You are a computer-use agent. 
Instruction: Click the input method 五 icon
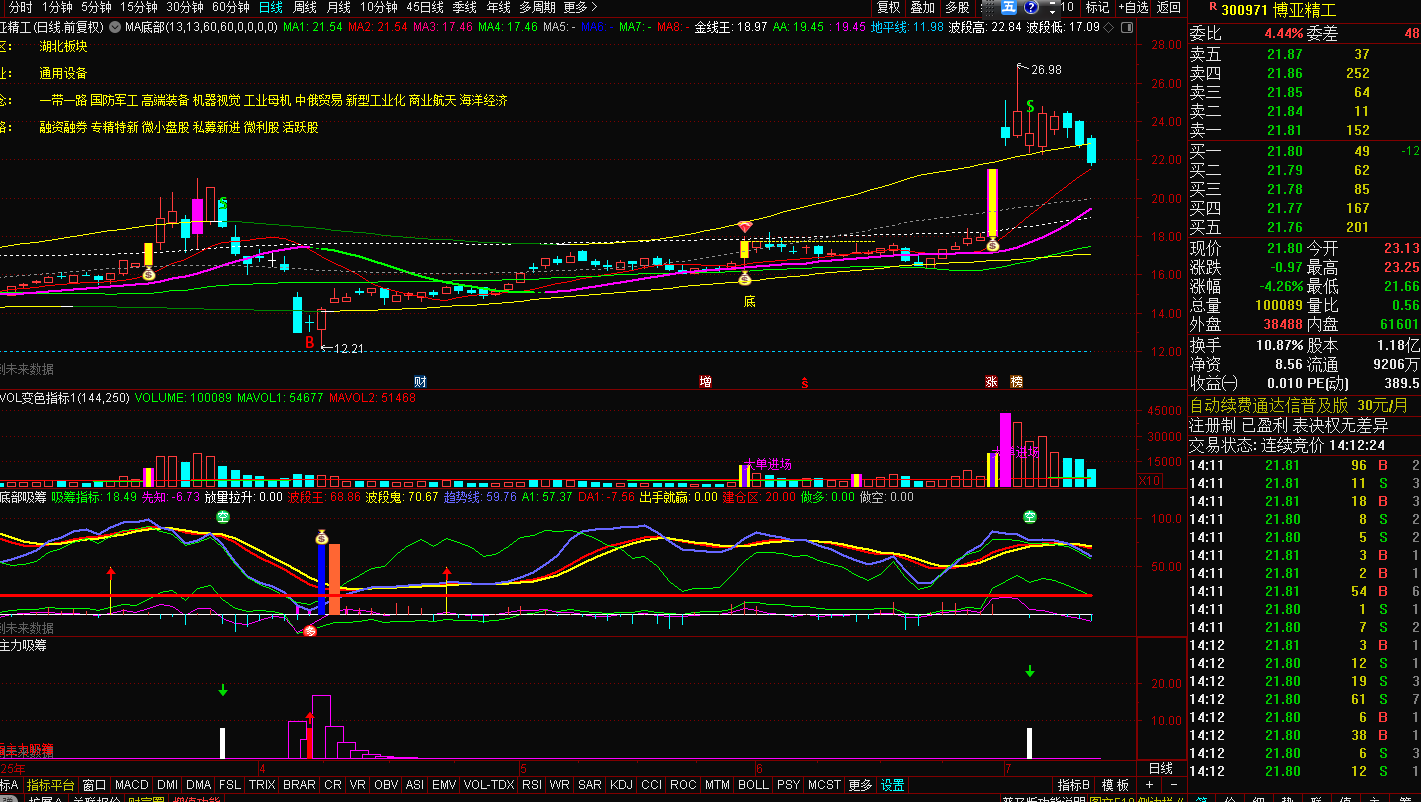[x=1008, y=7]
